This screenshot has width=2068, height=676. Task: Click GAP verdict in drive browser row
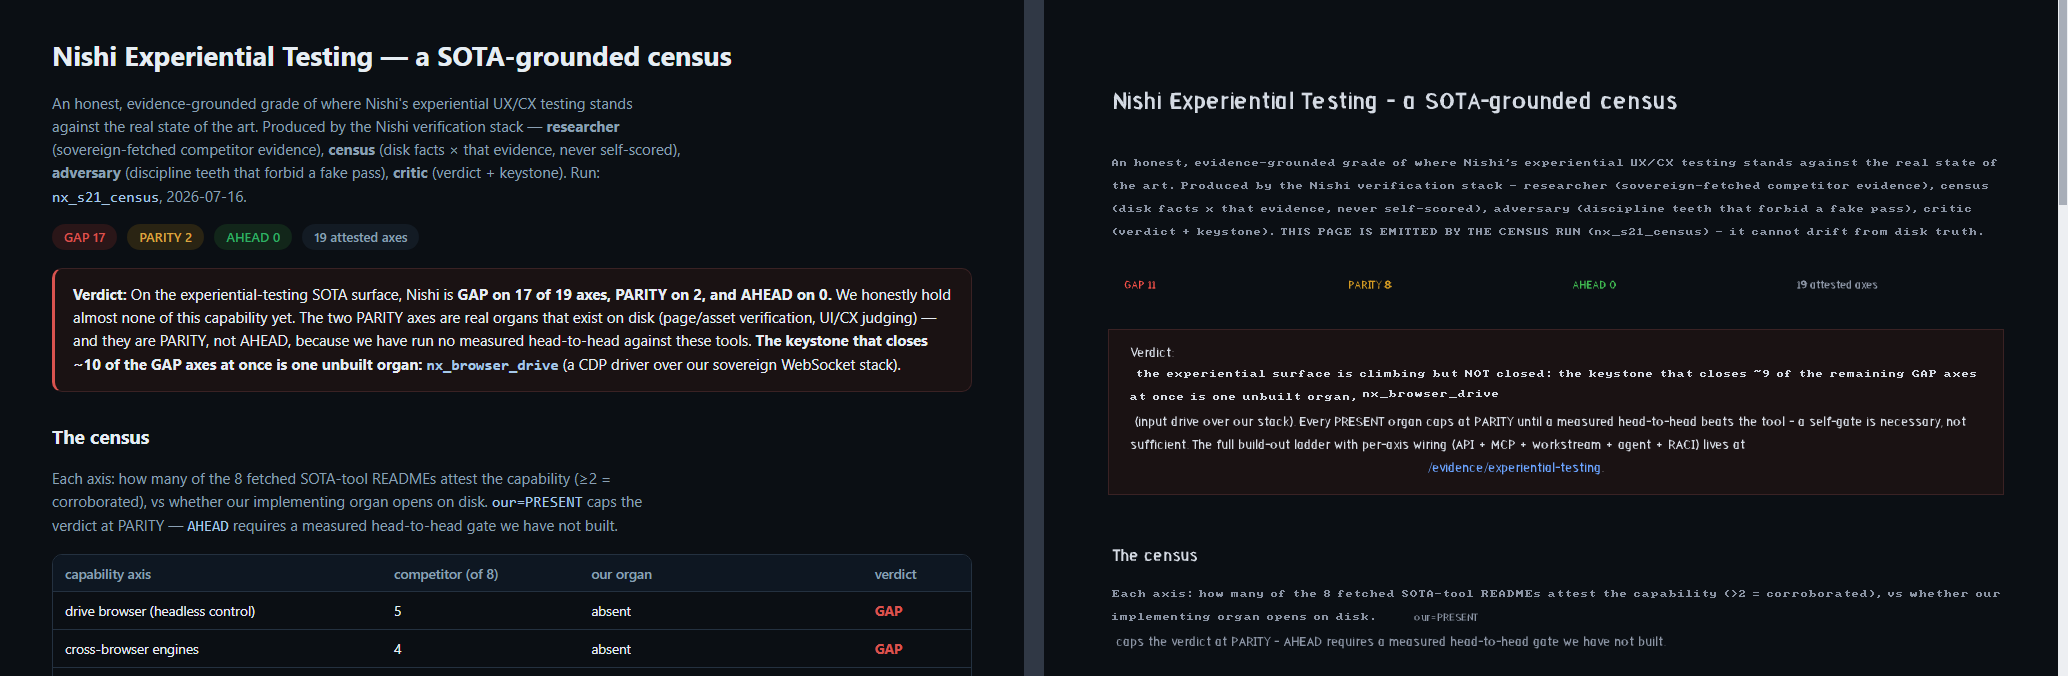pyautogui.click(x=888, y=611)
